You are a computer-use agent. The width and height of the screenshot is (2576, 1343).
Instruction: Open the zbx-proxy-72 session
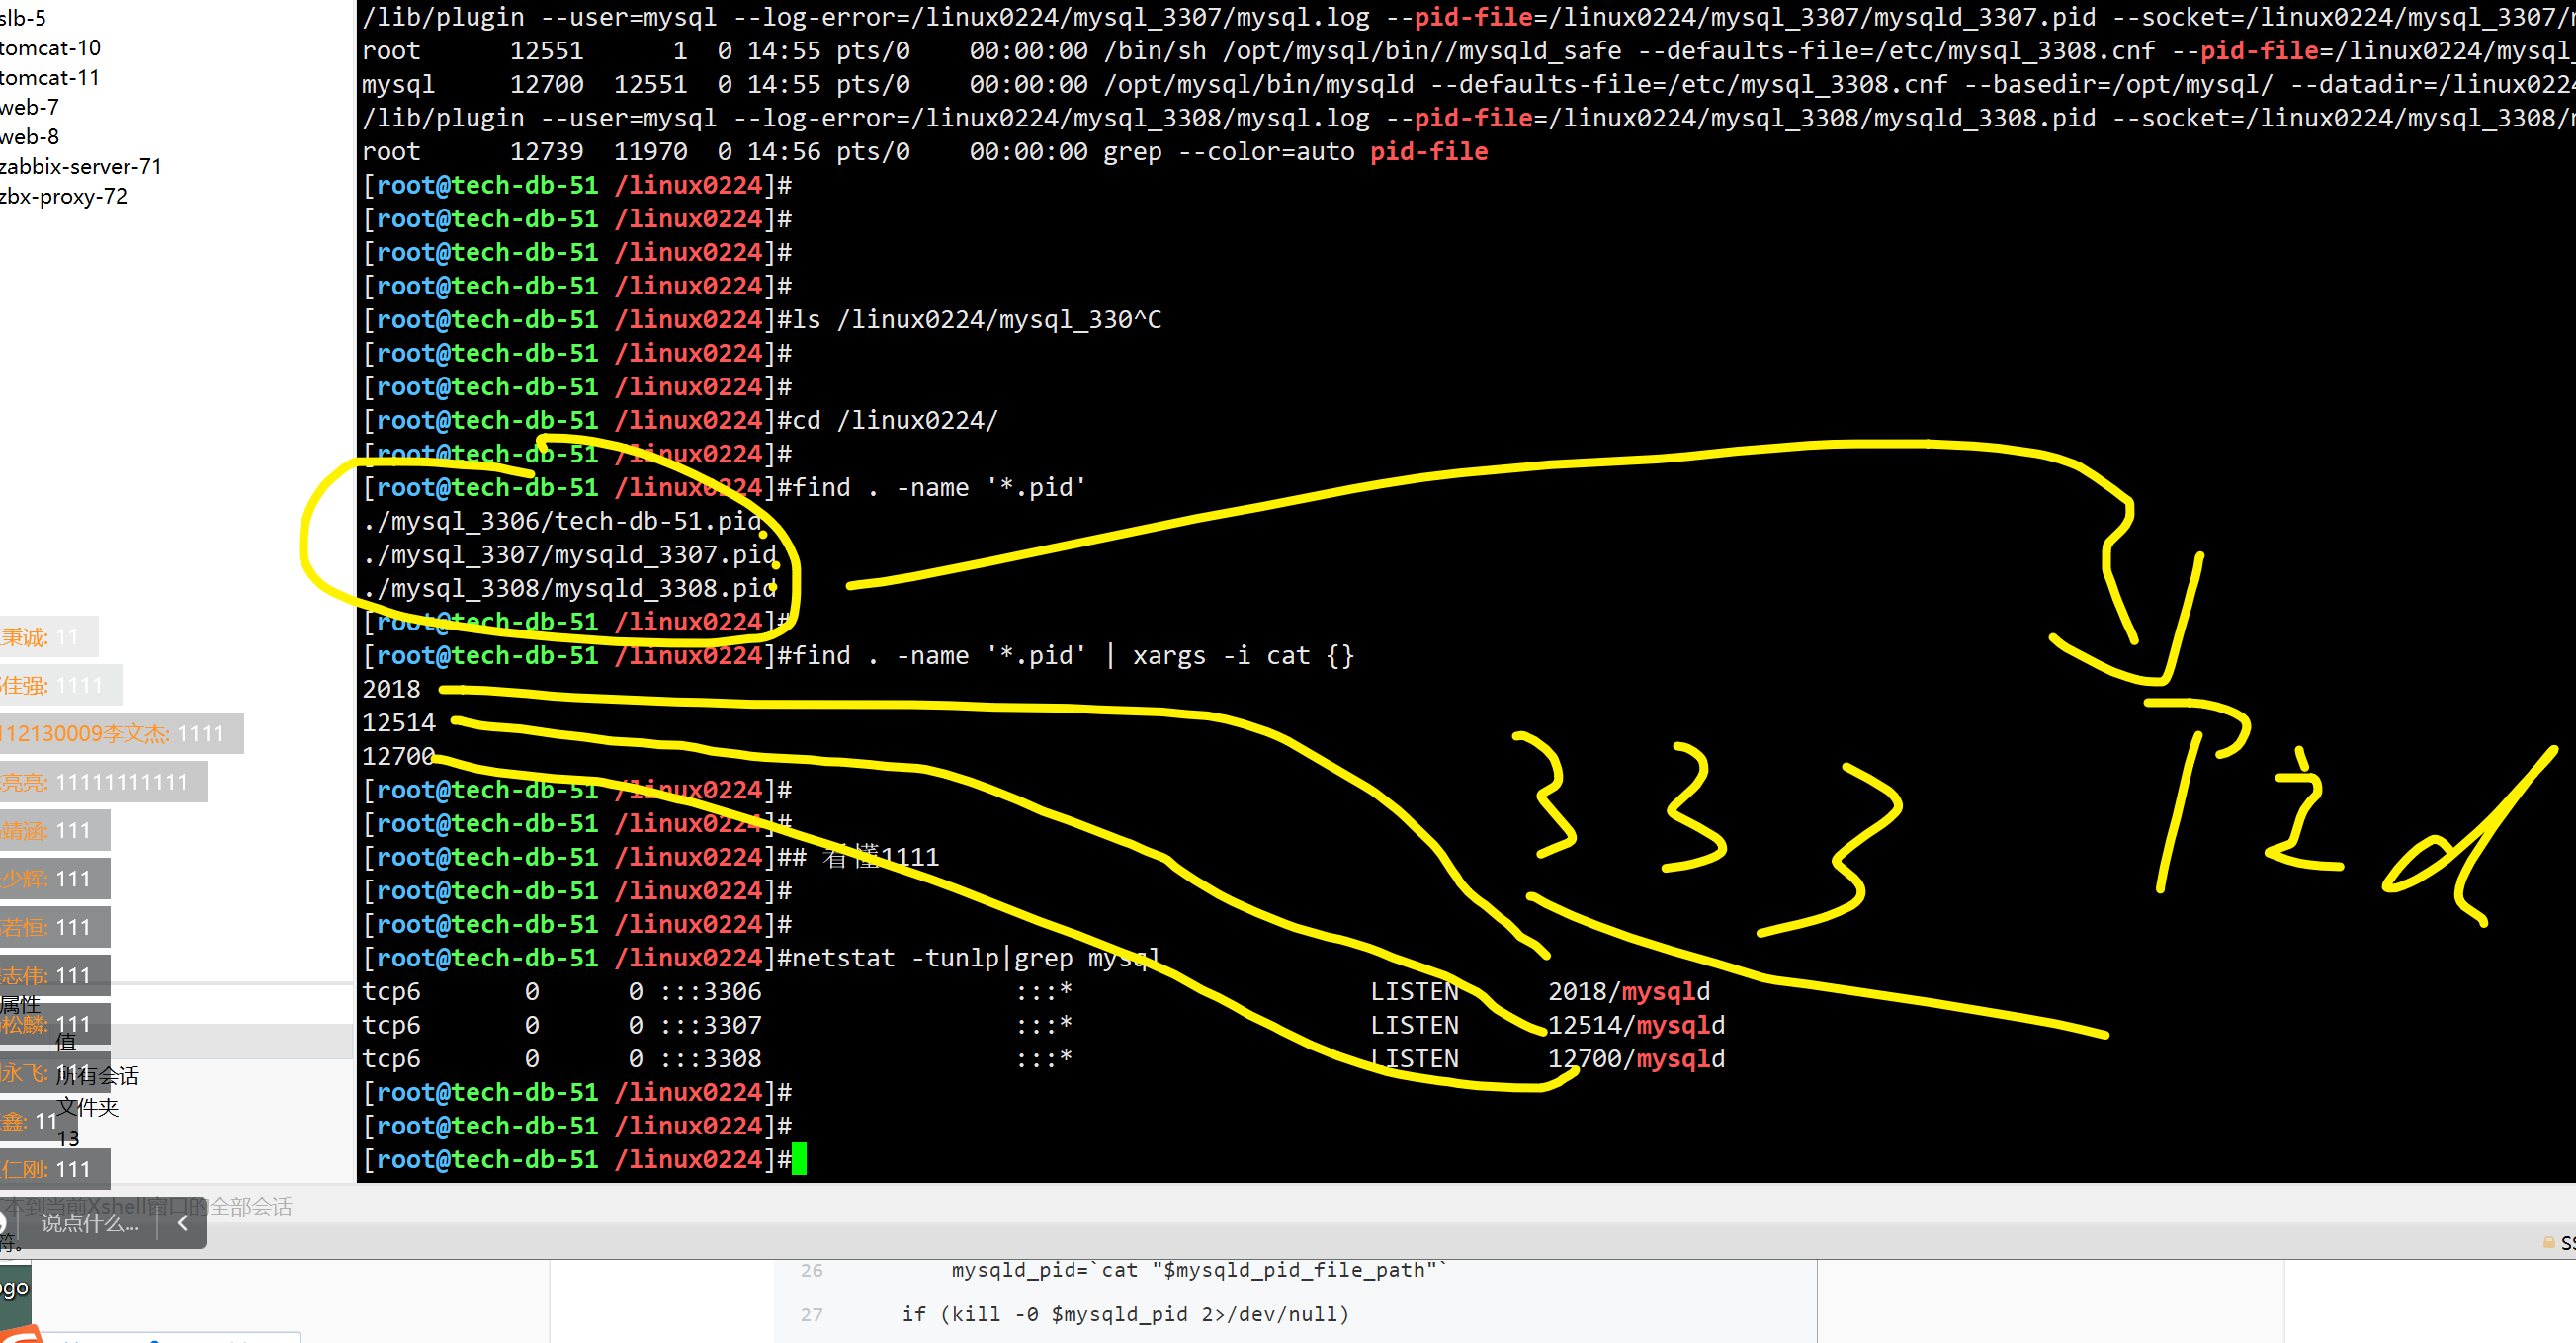[x=64, y=196]
